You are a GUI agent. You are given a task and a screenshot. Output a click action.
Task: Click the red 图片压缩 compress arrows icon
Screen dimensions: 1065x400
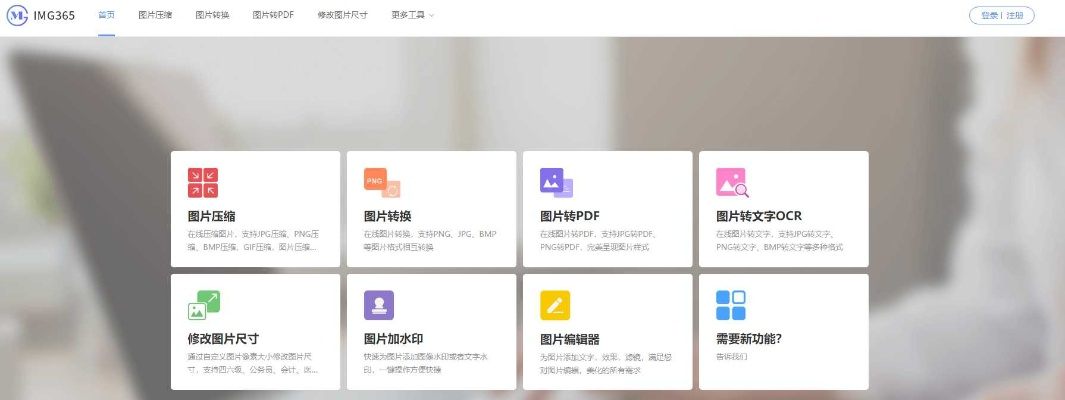[x=203, y=183]
